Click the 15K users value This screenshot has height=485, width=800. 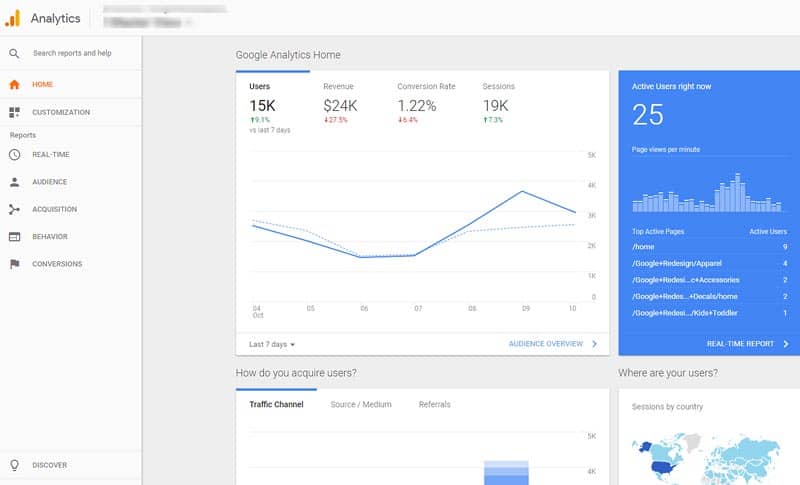point(262,106)
